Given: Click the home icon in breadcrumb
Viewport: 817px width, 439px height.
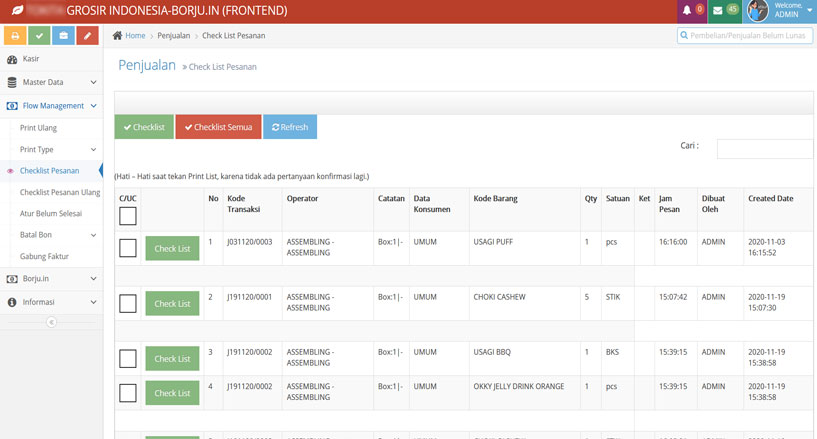Looking at the screenshot, I should tap(117, 35).
